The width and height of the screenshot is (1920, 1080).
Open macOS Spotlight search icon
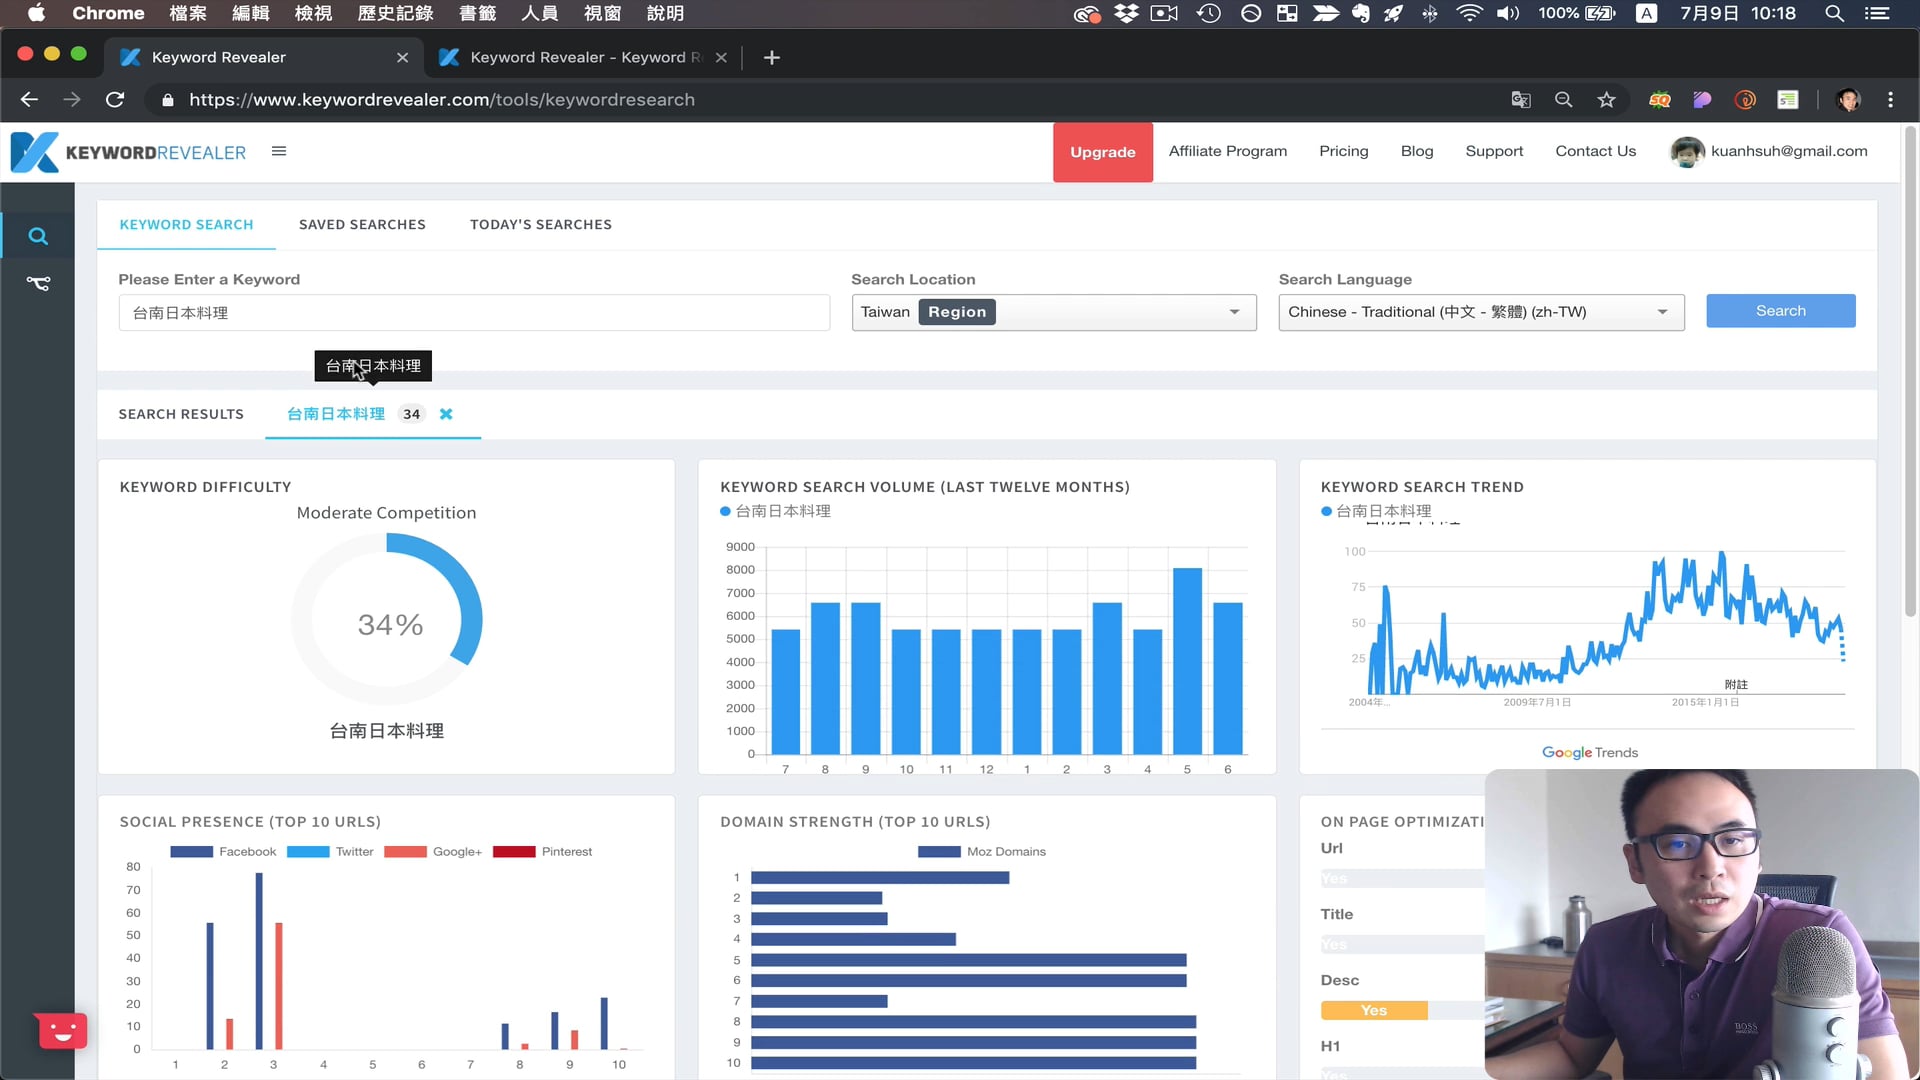tap(1834, 13)
